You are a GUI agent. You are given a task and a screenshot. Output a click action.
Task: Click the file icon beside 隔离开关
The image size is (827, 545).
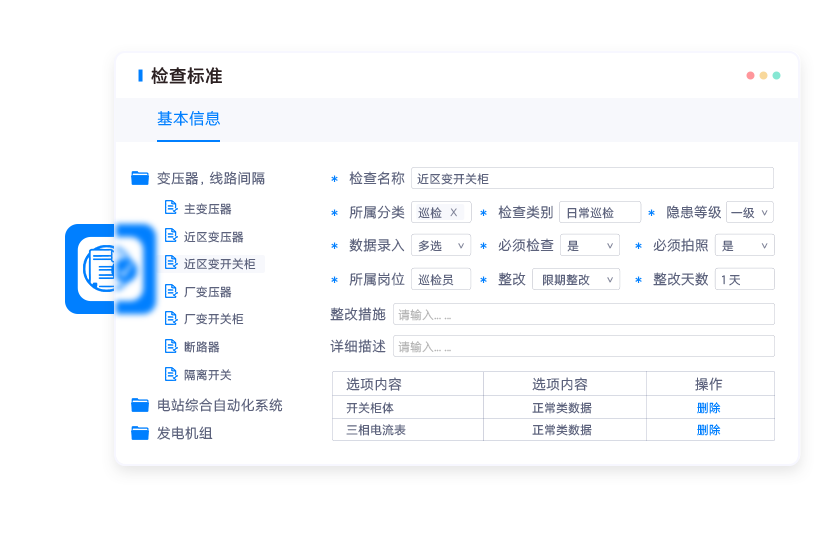click(x=170, y=374)
